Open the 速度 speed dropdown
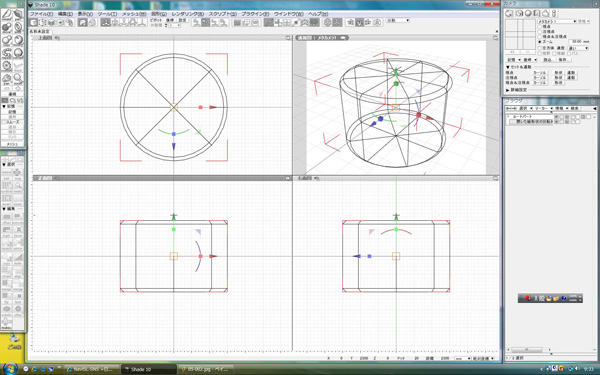Screen dimensions: 600x375 coord(578,48)
